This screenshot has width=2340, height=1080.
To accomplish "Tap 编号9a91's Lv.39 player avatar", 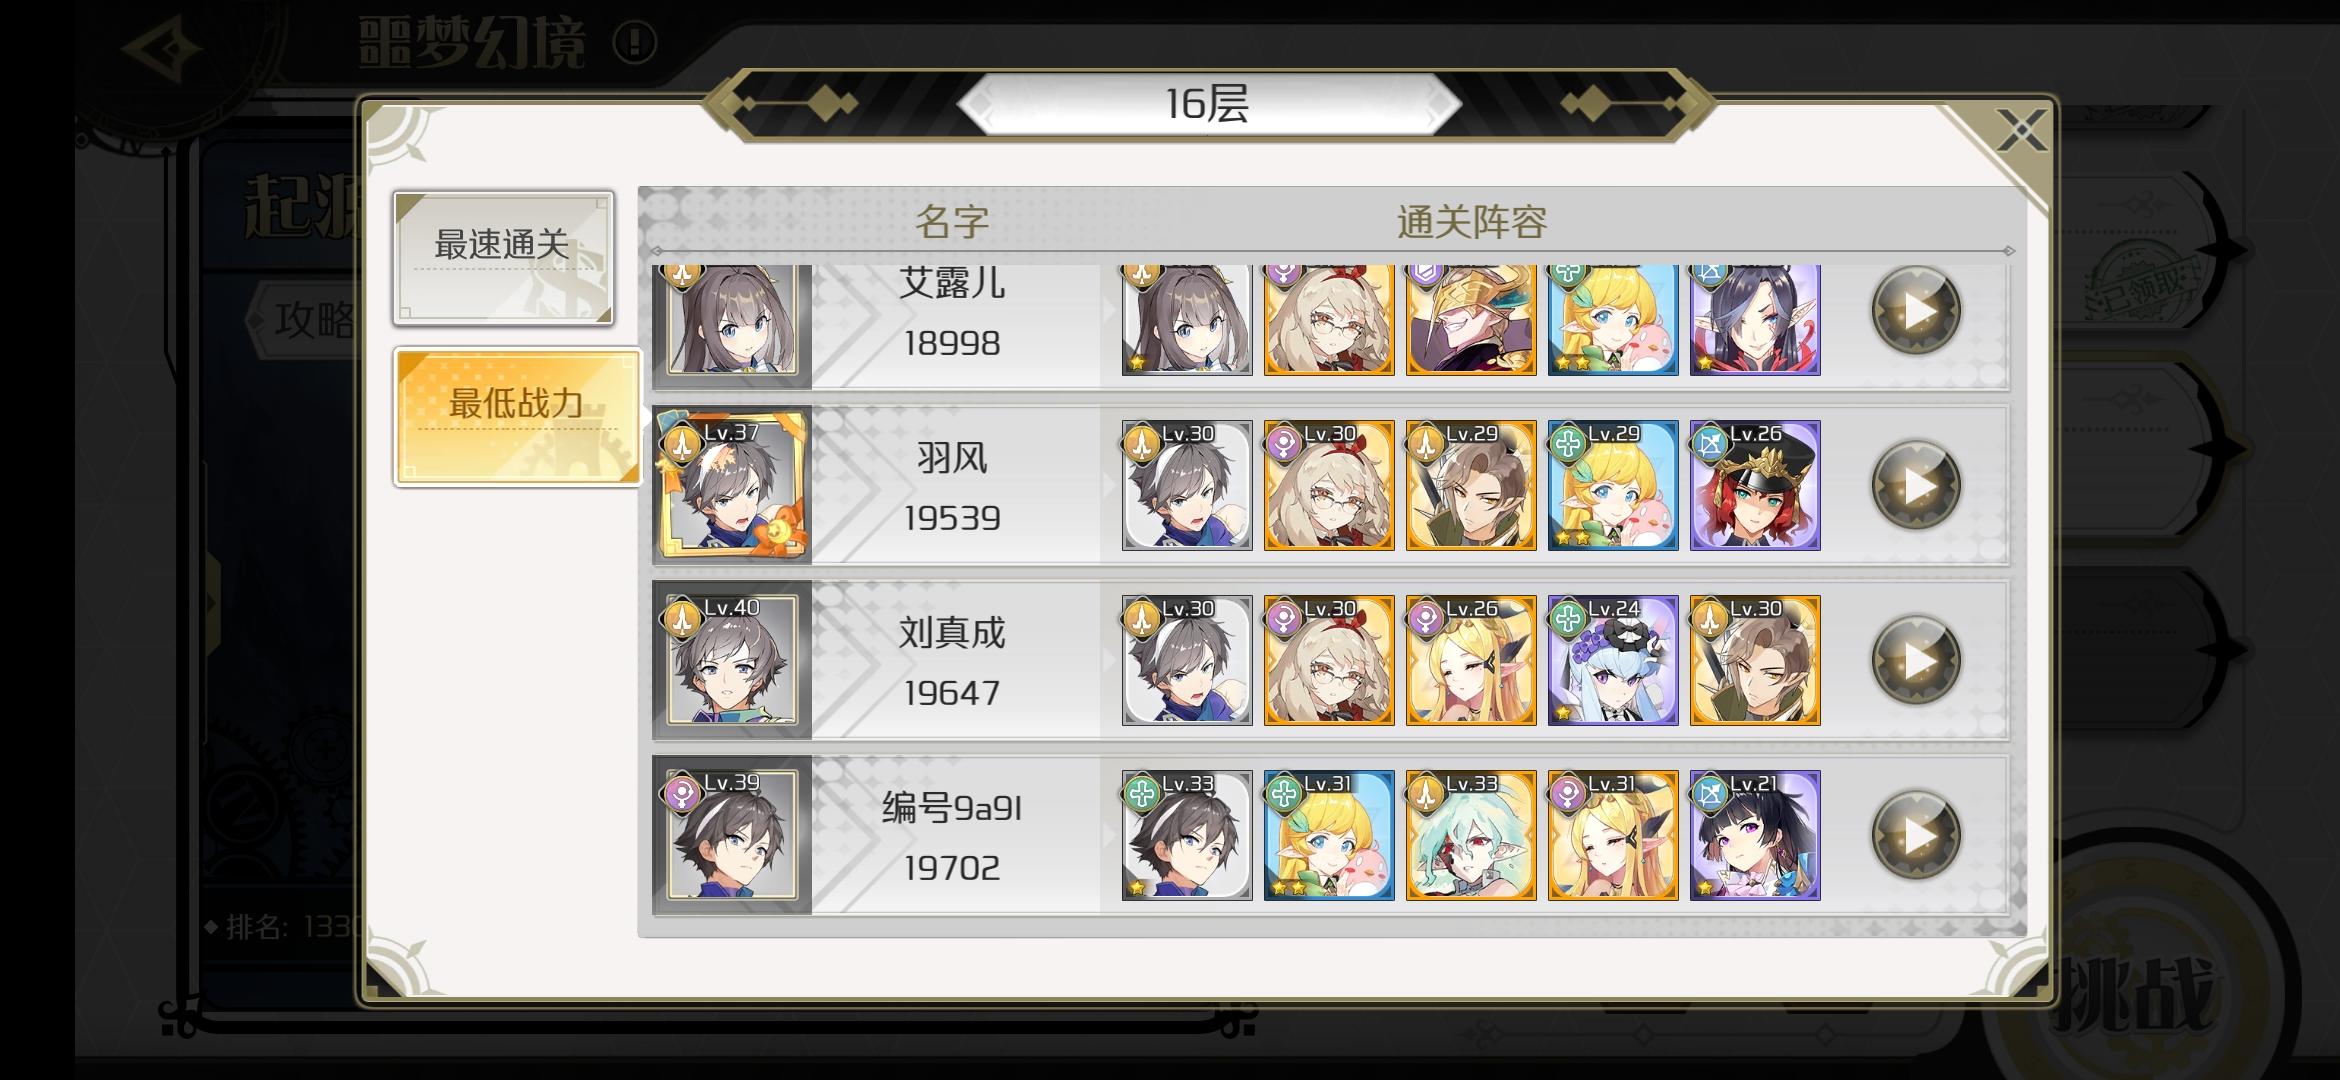I will (732, 836).
